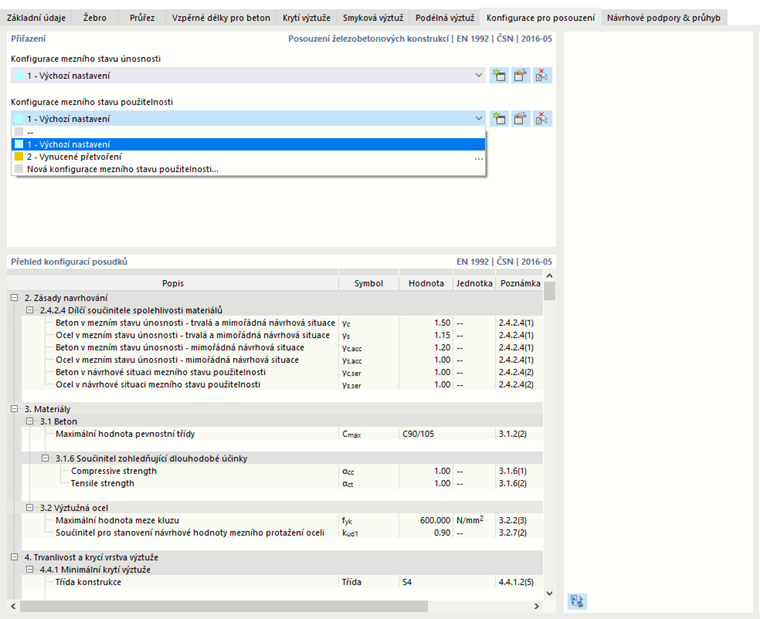Open Podélná výztuž tab

(444, 18)
